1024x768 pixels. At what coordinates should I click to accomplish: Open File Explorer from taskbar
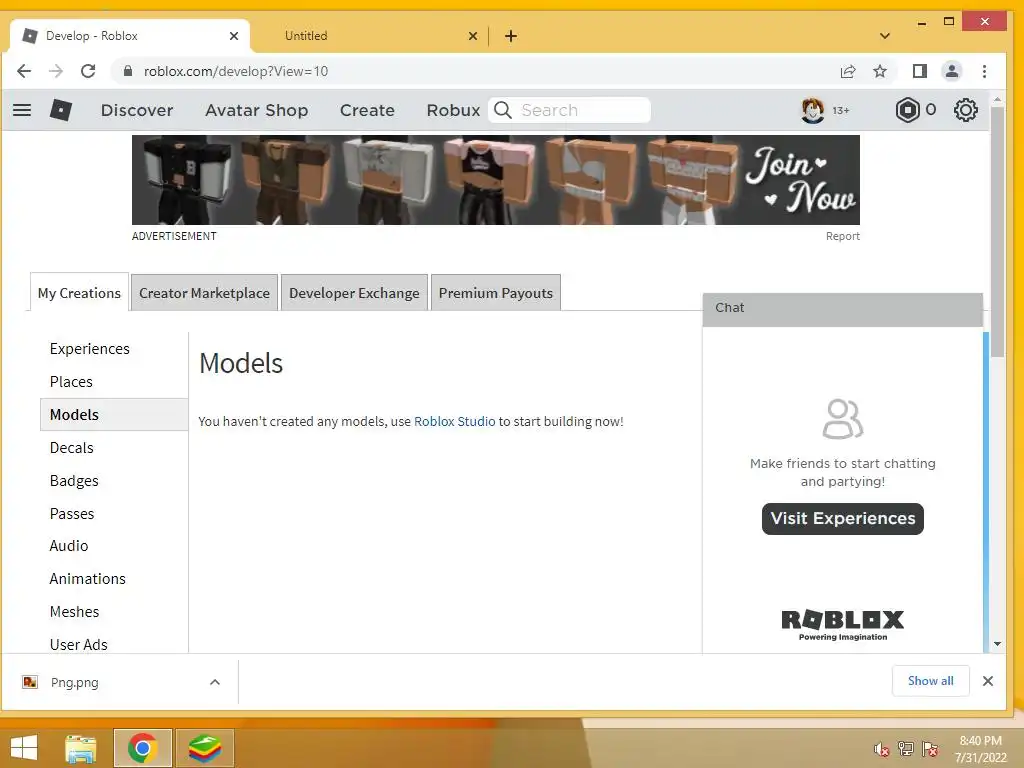pos(81,748)
